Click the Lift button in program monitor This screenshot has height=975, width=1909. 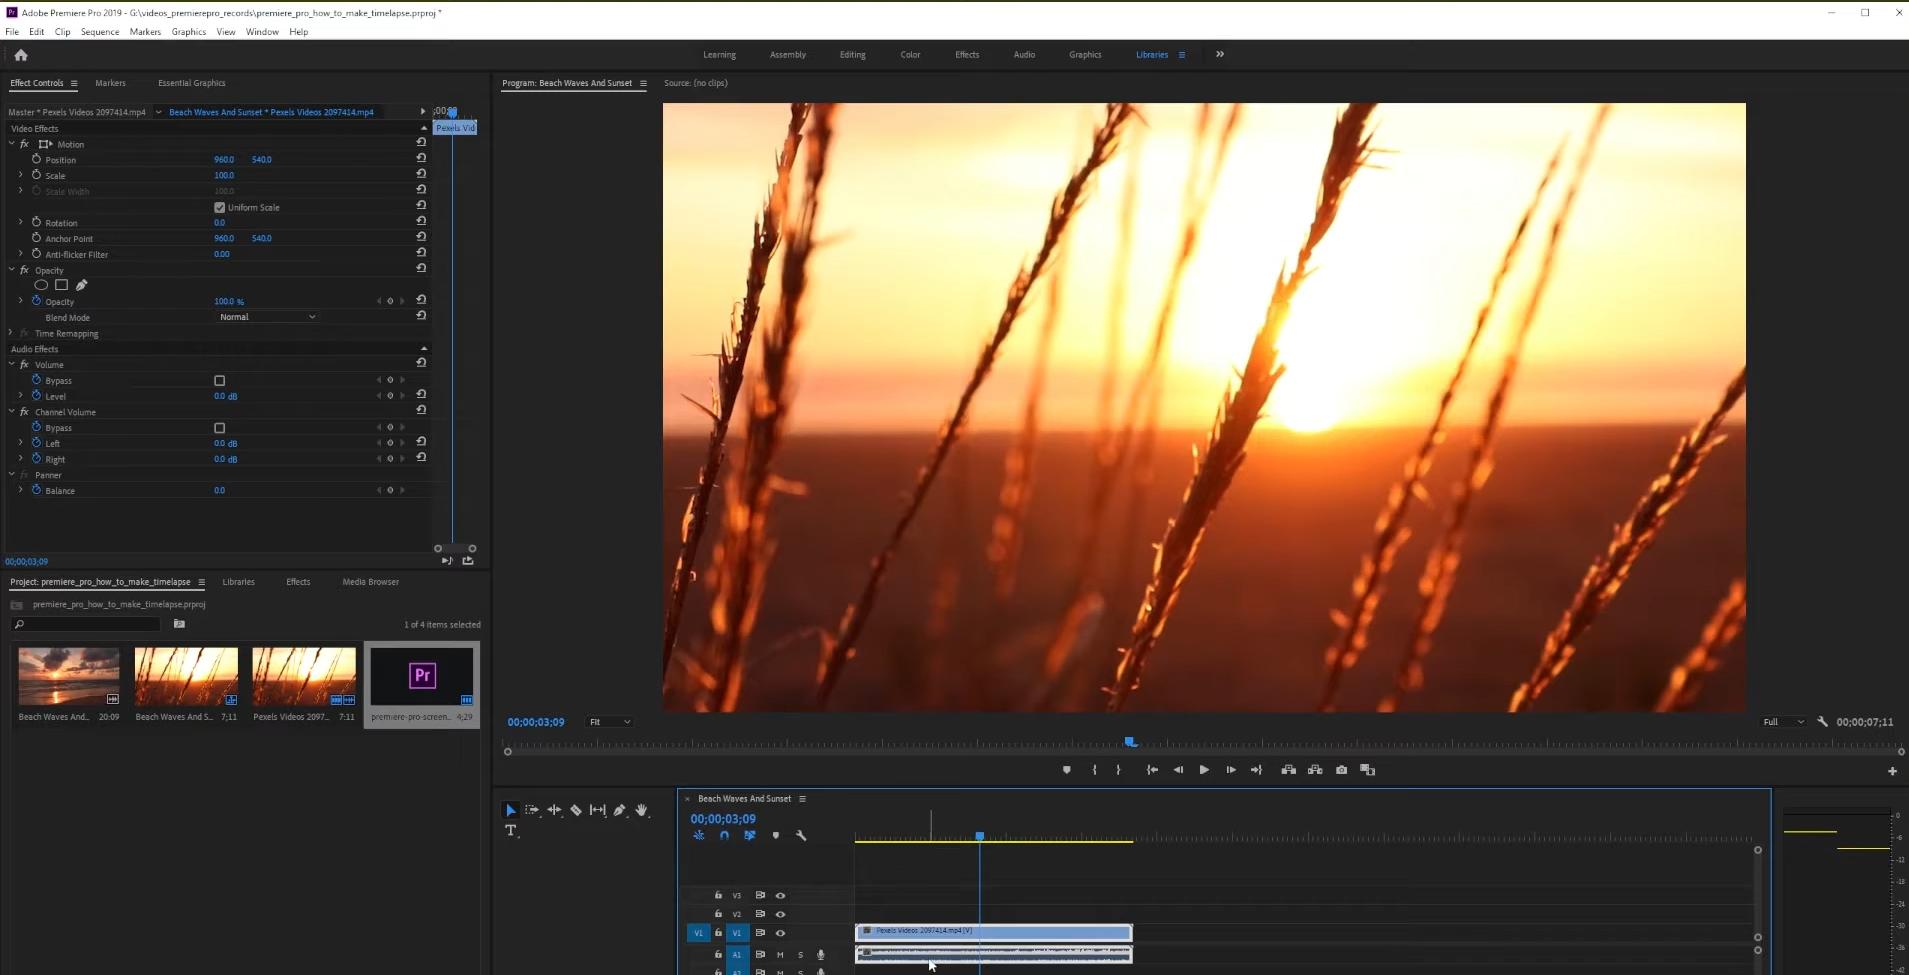point(1289,770)
